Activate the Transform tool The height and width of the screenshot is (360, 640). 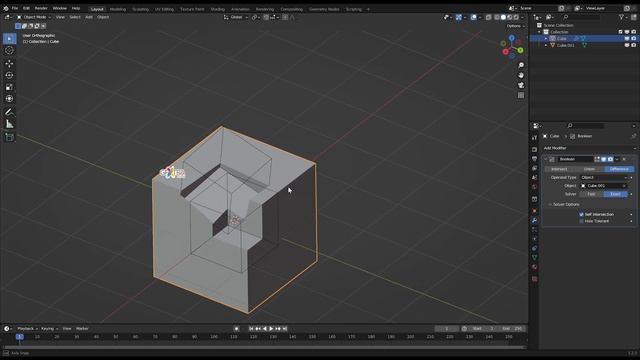(x=9, y=99)
